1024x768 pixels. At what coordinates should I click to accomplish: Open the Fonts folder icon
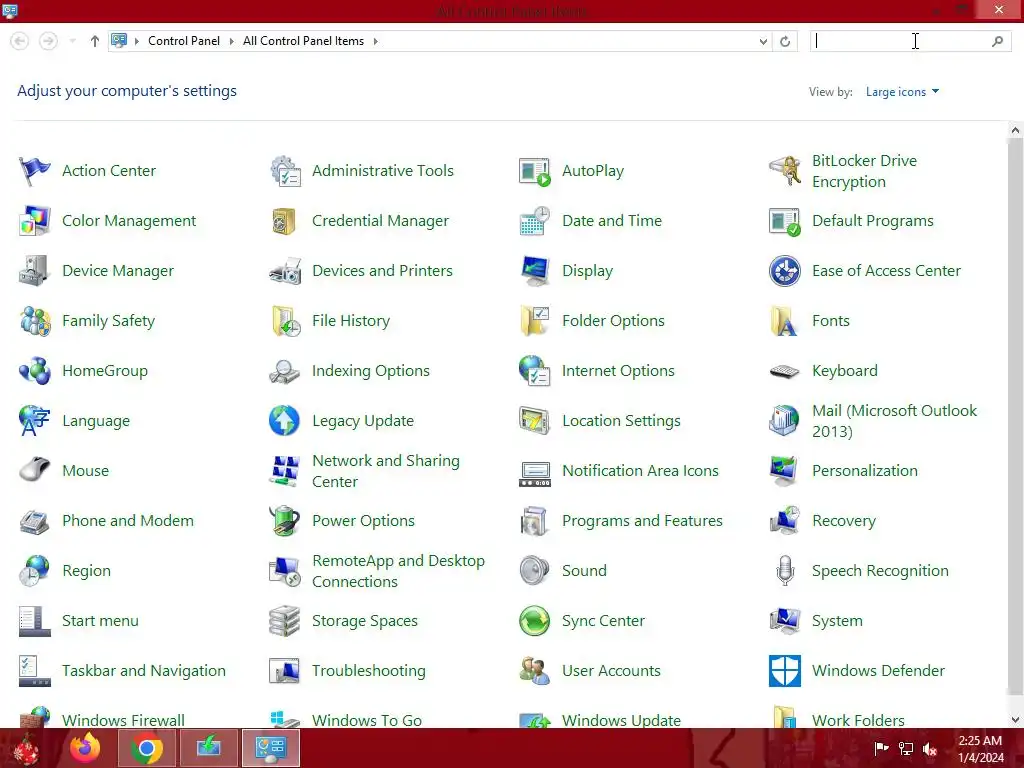coord(785,321)
